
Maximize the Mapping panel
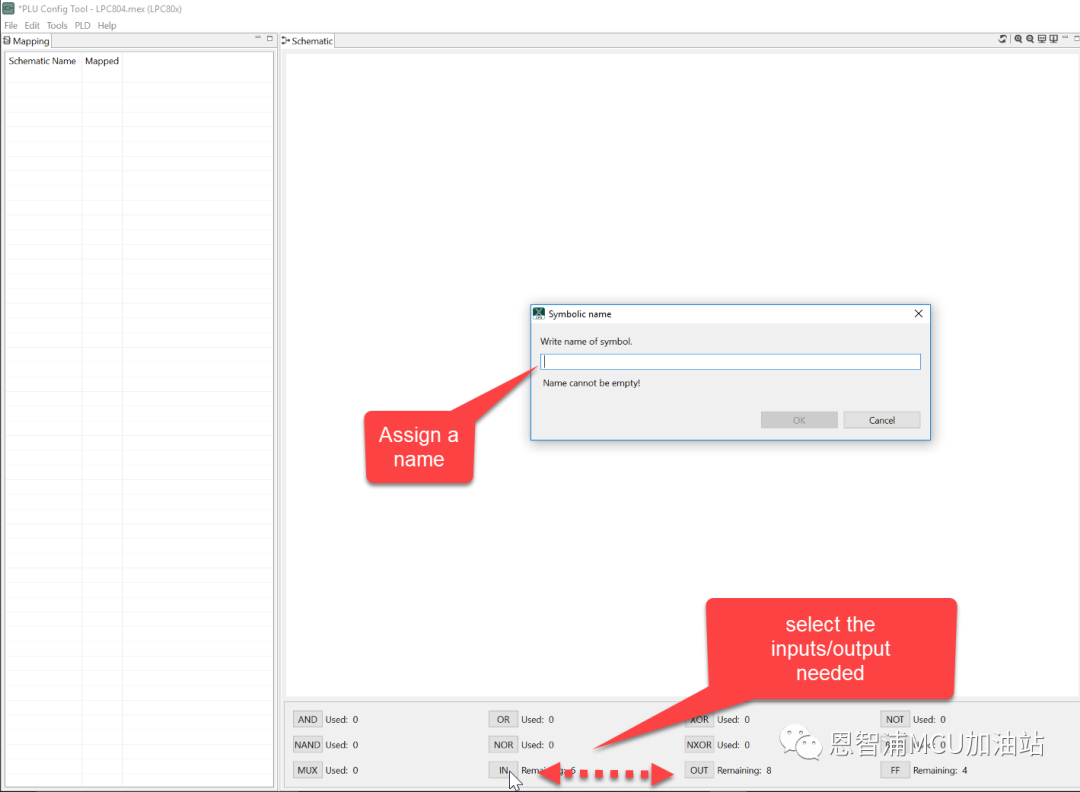(270, 39)
